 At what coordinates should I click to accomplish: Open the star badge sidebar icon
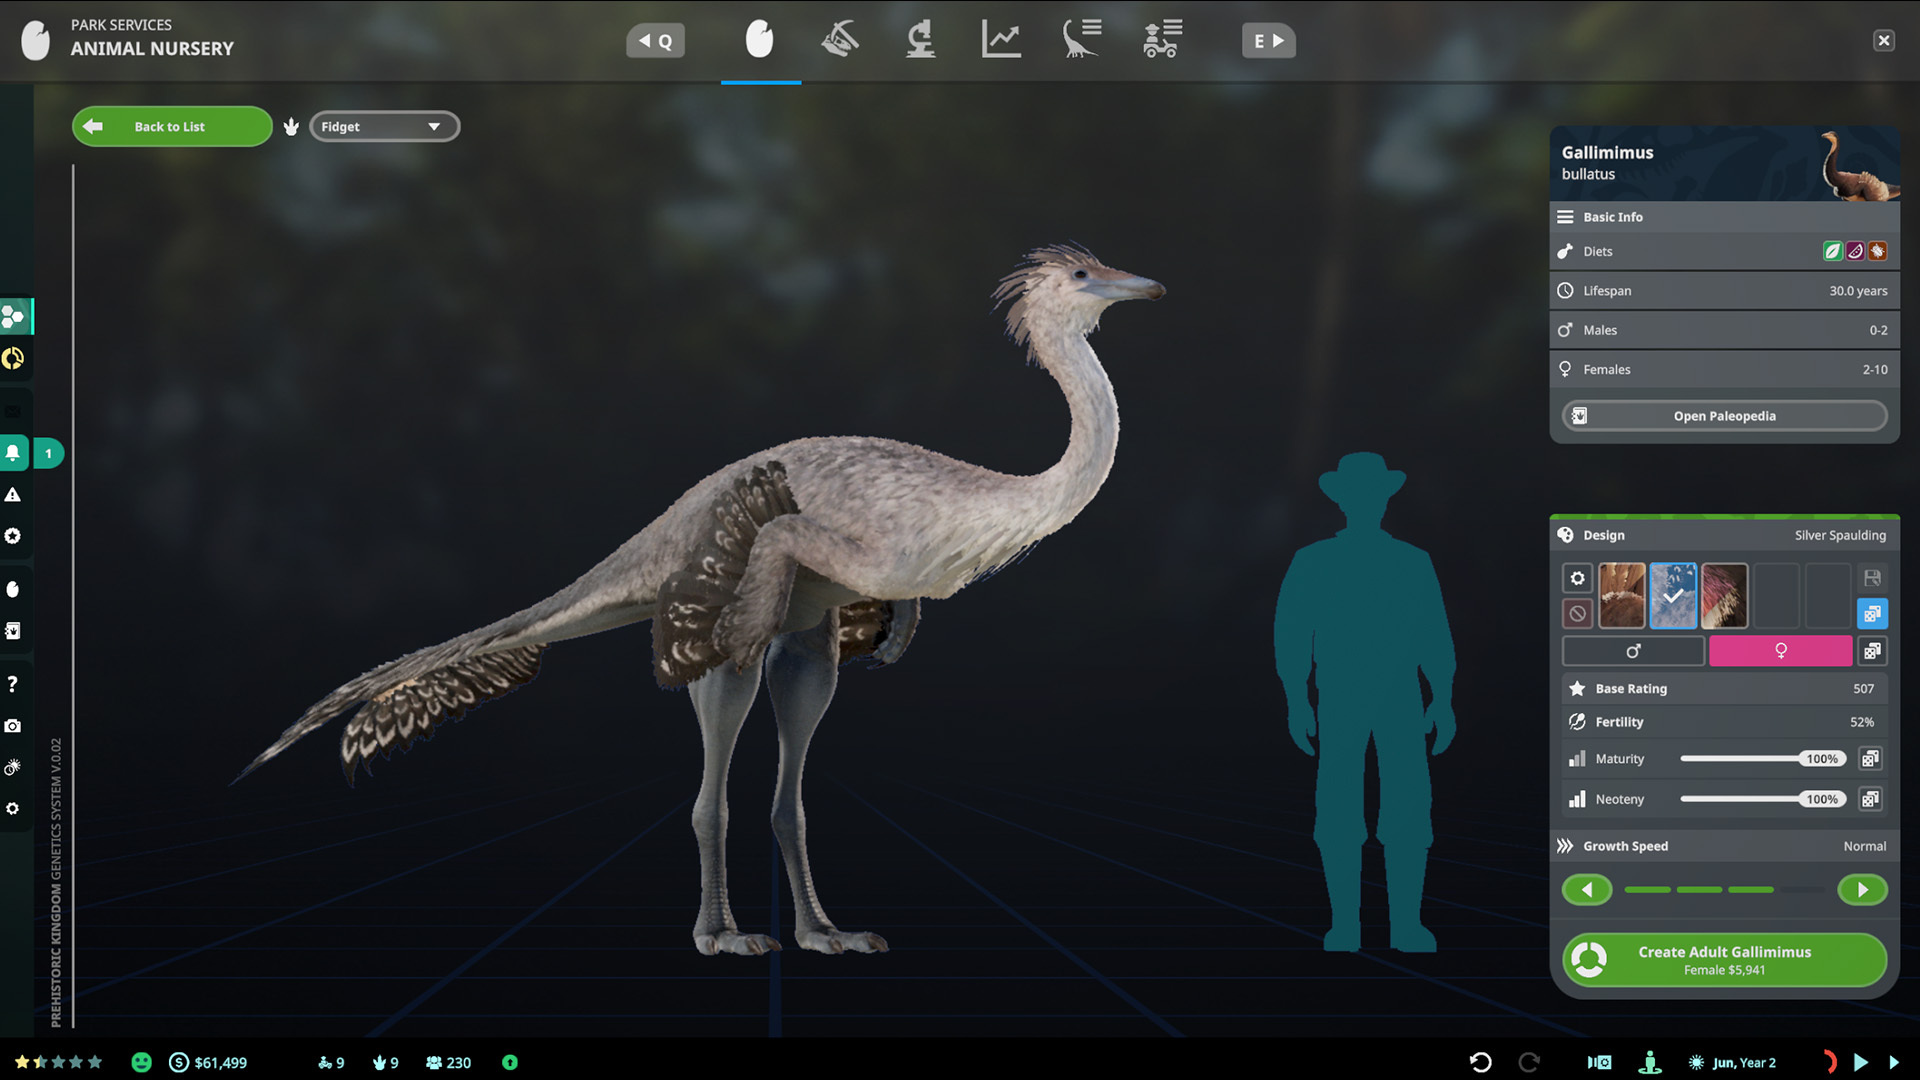pos(13,536)
